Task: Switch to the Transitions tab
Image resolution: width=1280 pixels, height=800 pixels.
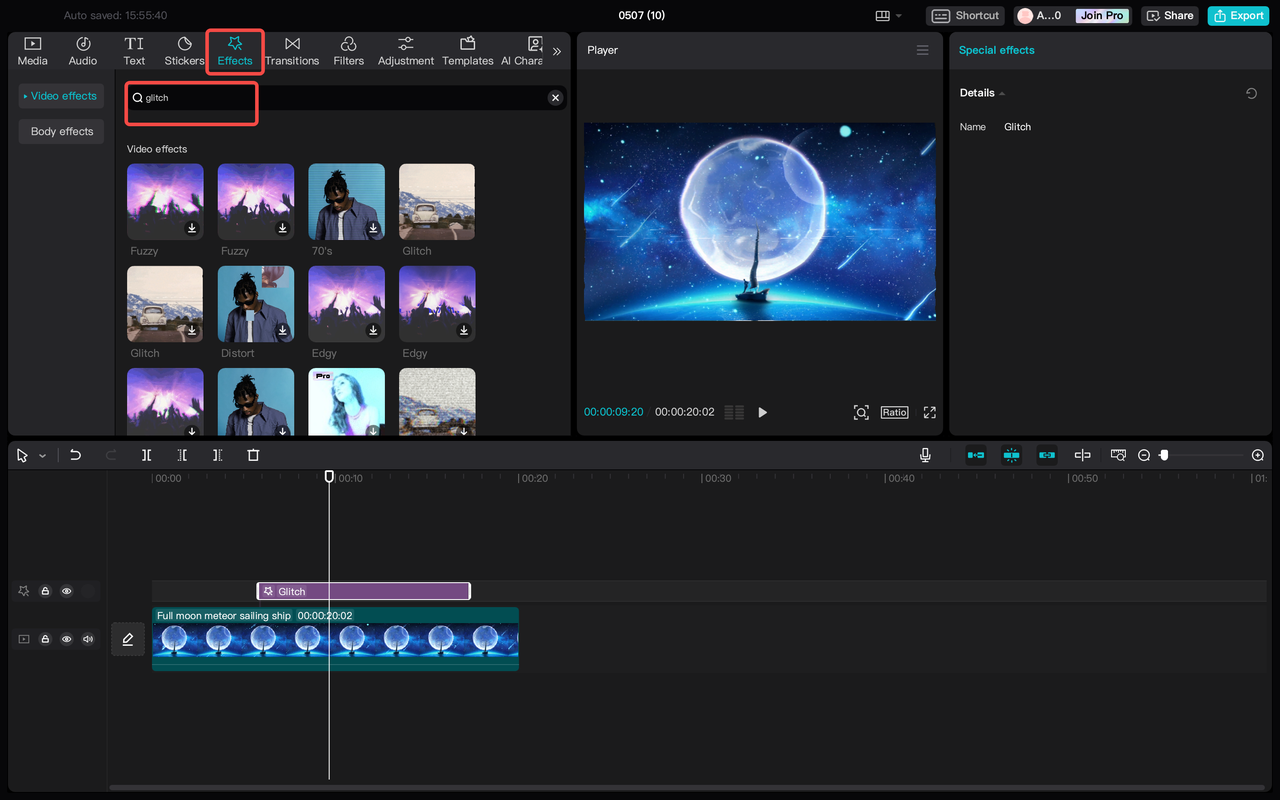Action: (x=292, y=51)
